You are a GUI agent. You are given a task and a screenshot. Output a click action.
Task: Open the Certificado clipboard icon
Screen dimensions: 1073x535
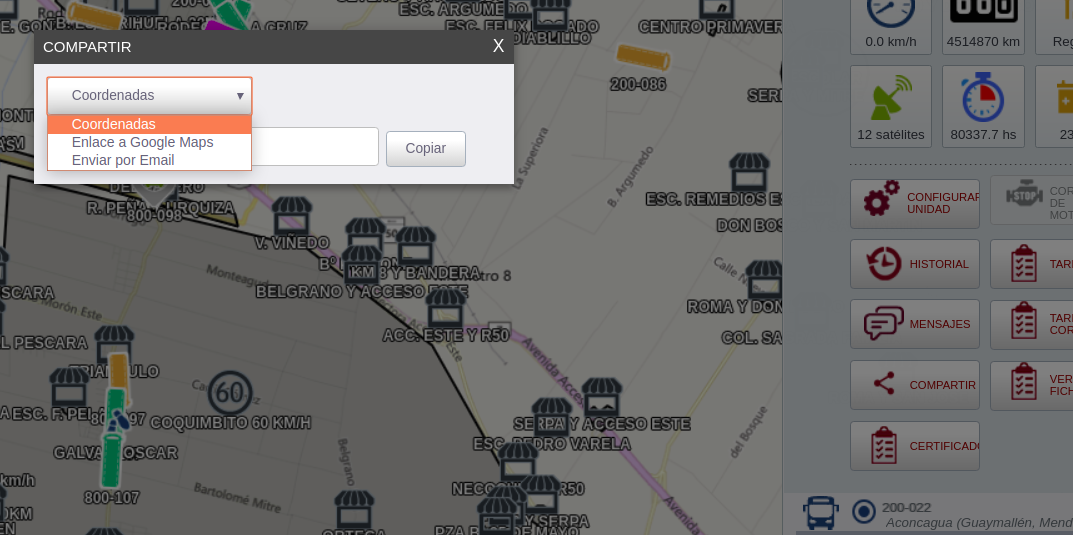click(x=884, y=446)
